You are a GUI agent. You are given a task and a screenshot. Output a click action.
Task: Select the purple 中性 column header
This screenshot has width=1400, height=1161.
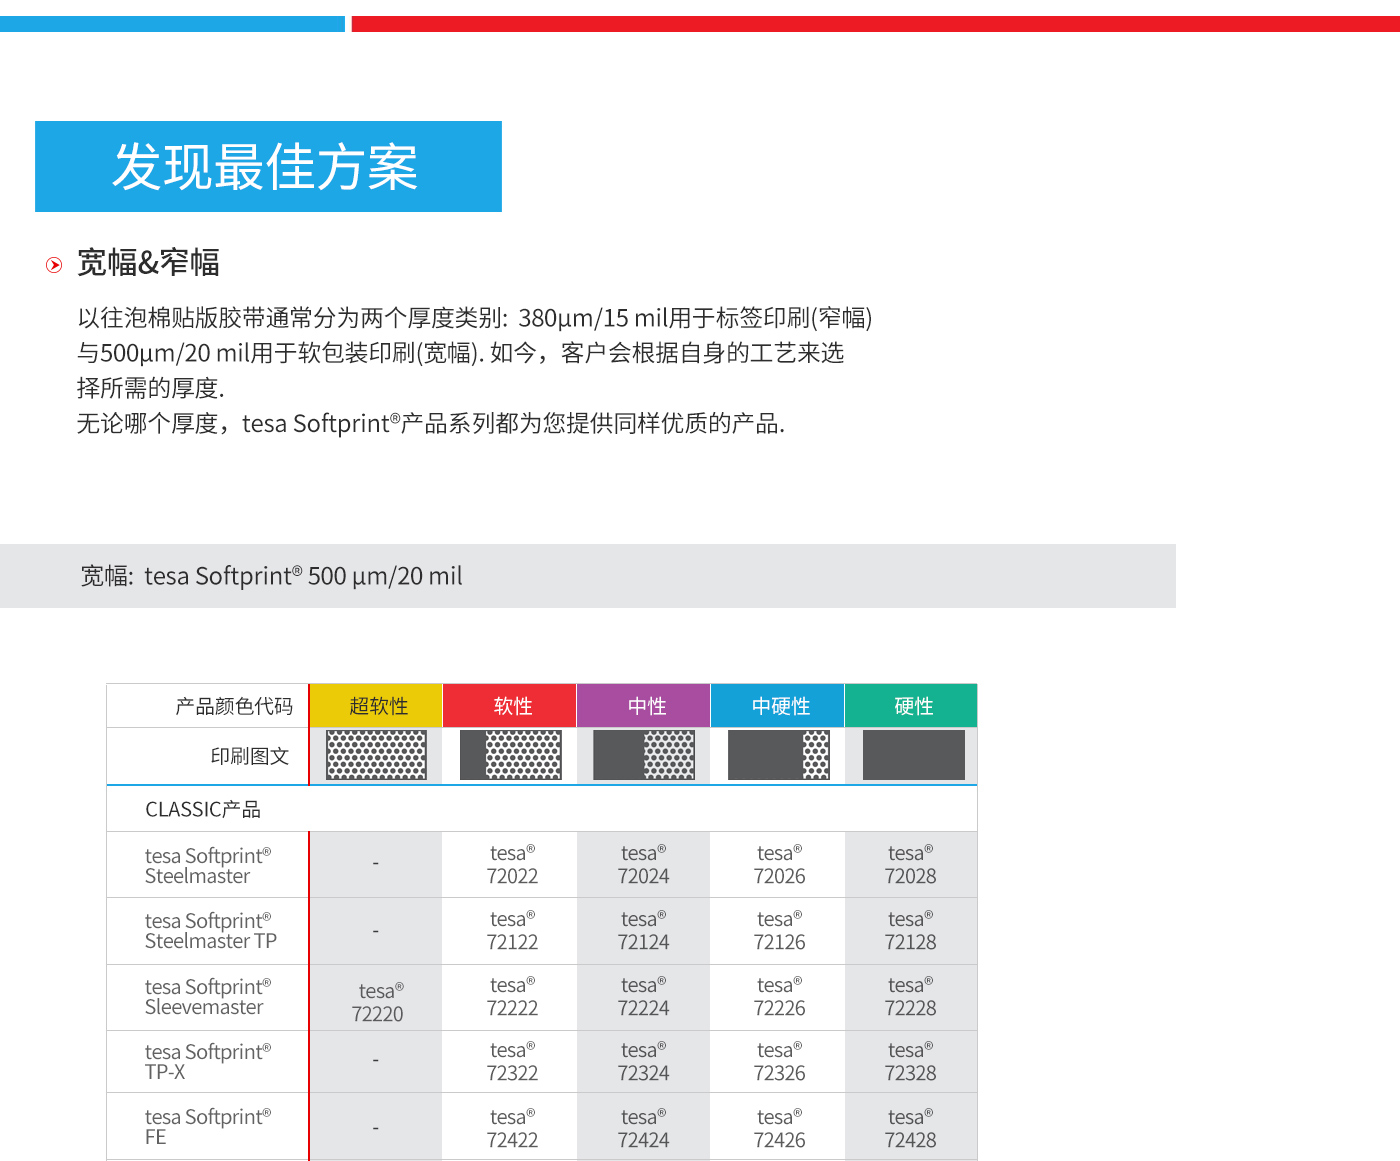(644, 706)
